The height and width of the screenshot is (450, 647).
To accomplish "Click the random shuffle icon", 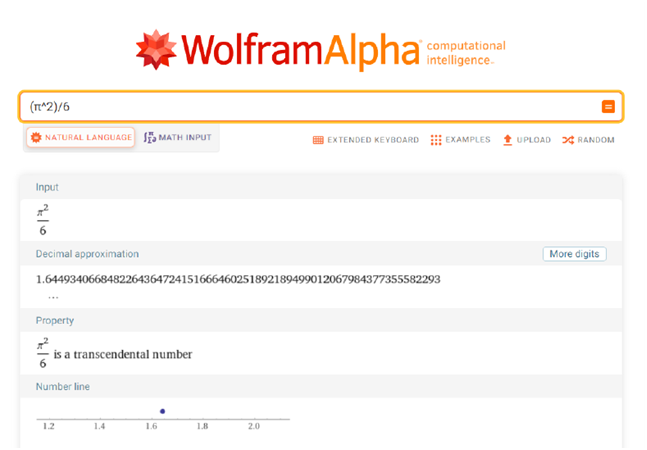I will coord(568,140).
